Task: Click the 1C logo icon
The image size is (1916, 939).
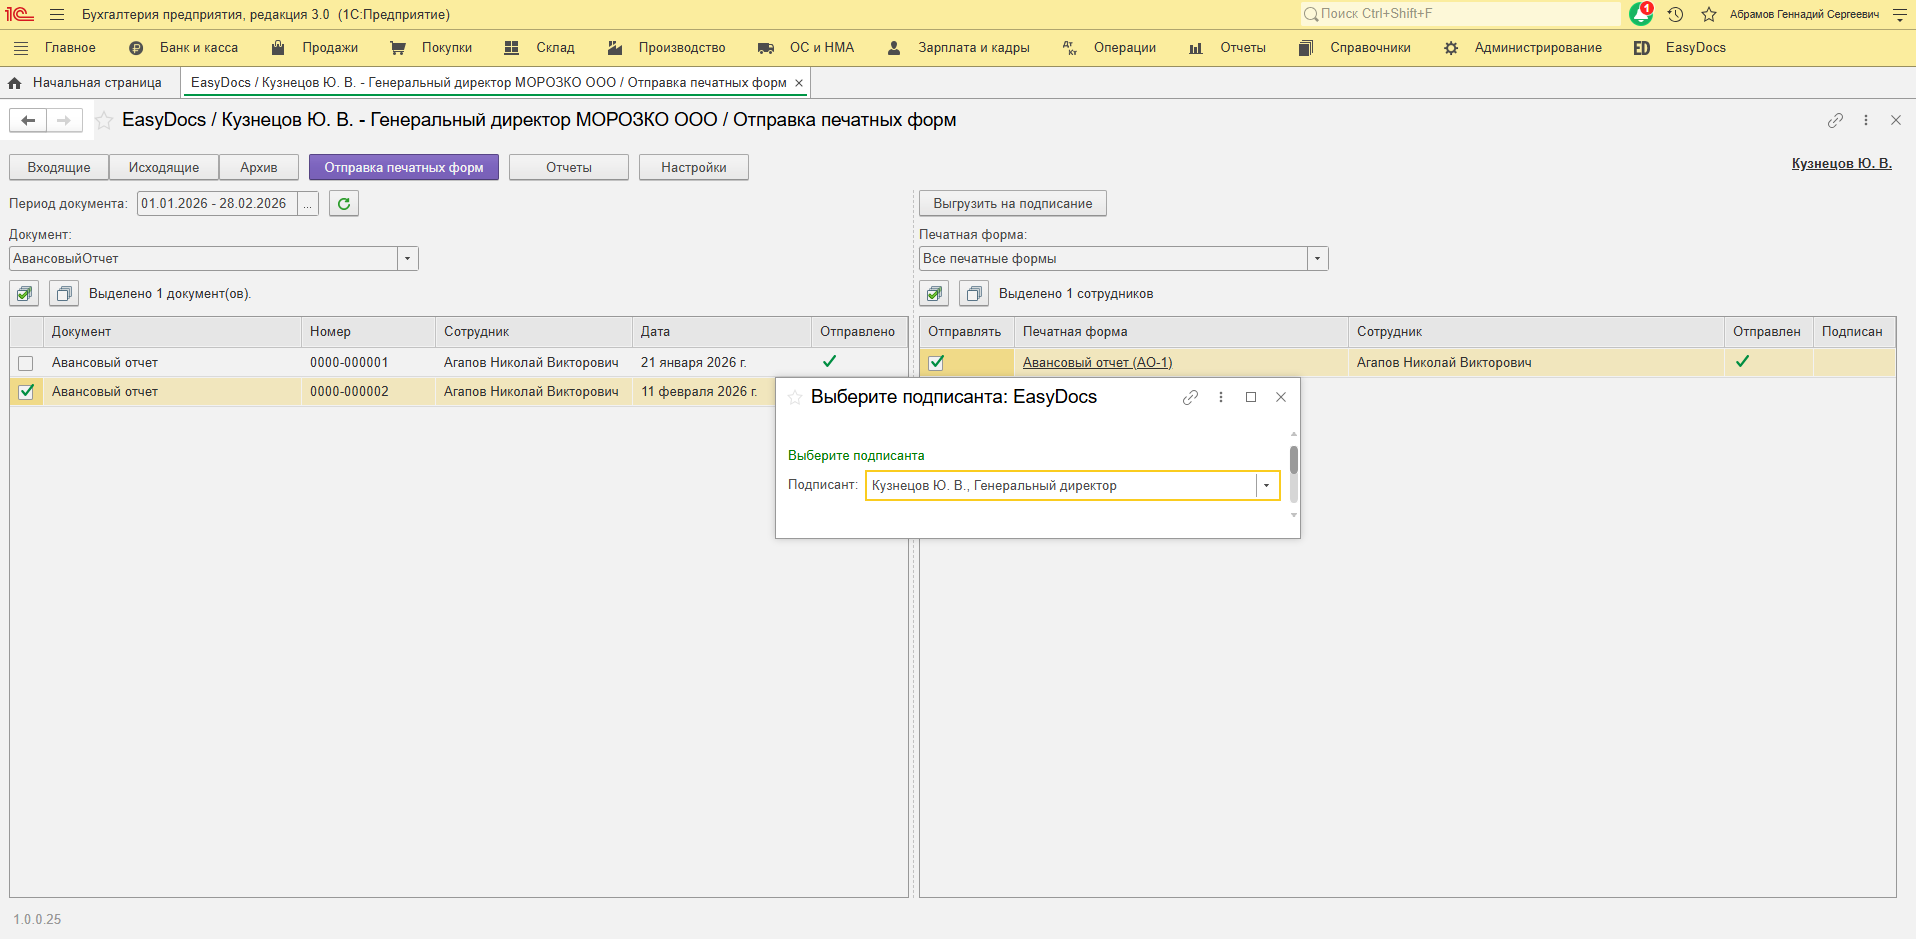Action: 20,15
